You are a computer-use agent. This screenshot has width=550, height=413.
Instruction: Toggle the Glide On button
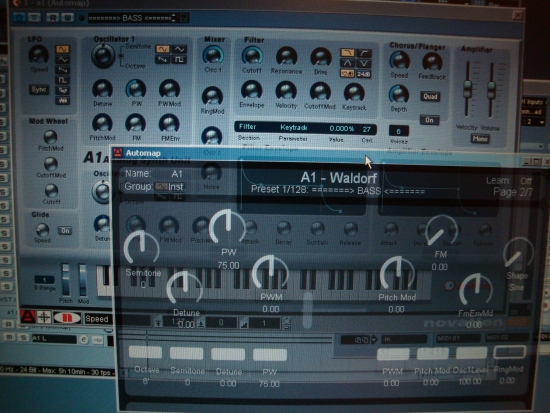pos(65,231)
